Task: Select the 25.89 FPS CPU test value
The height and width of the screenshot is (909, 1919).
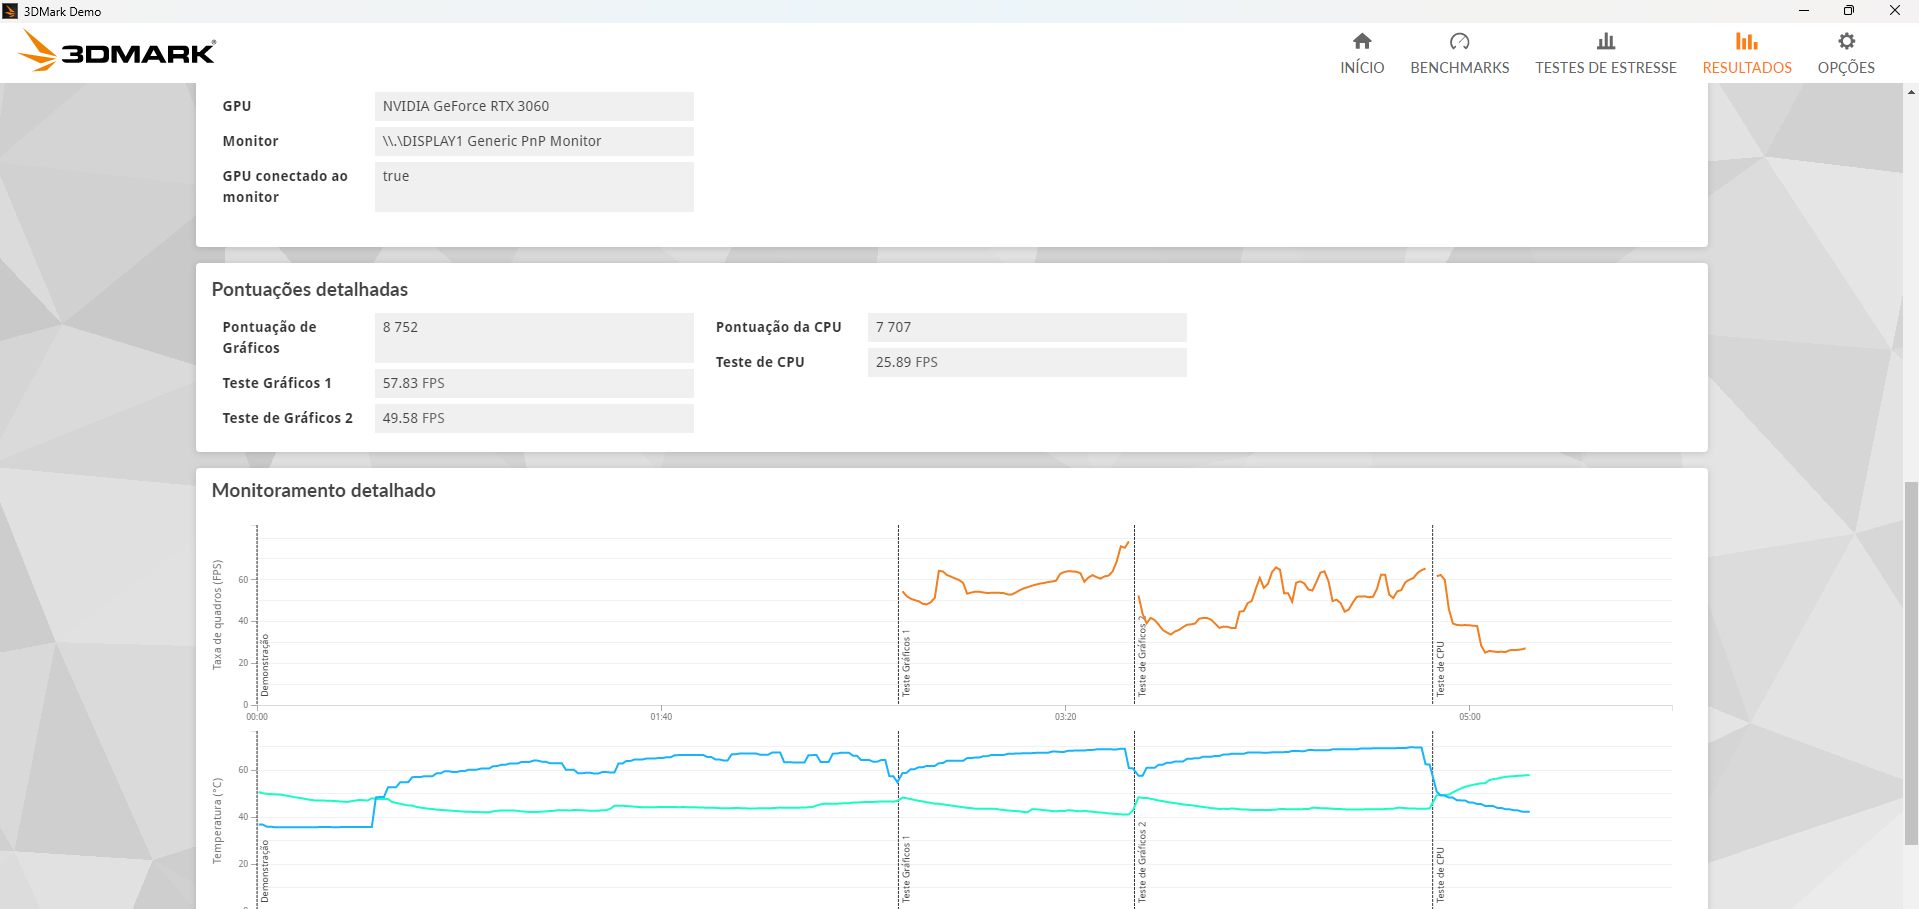Action: tap(1027, 362)
